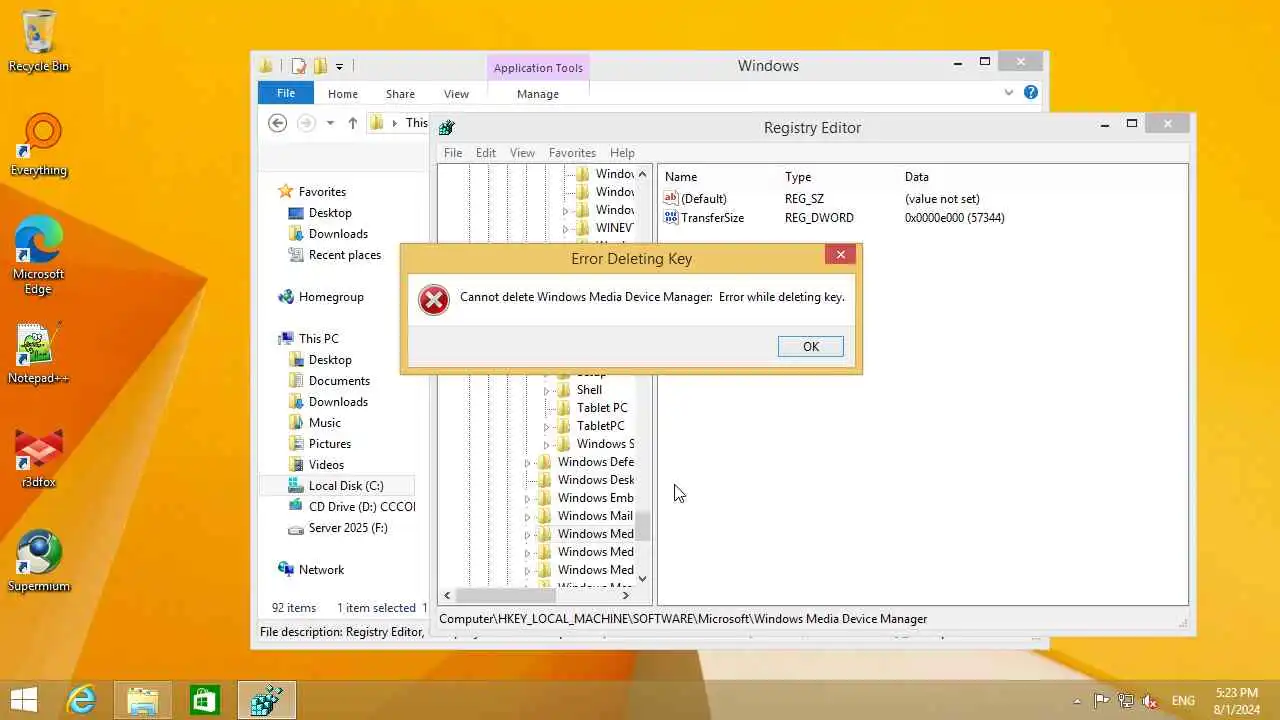Click the registry tree scroll-up arrow

(642, 174)
